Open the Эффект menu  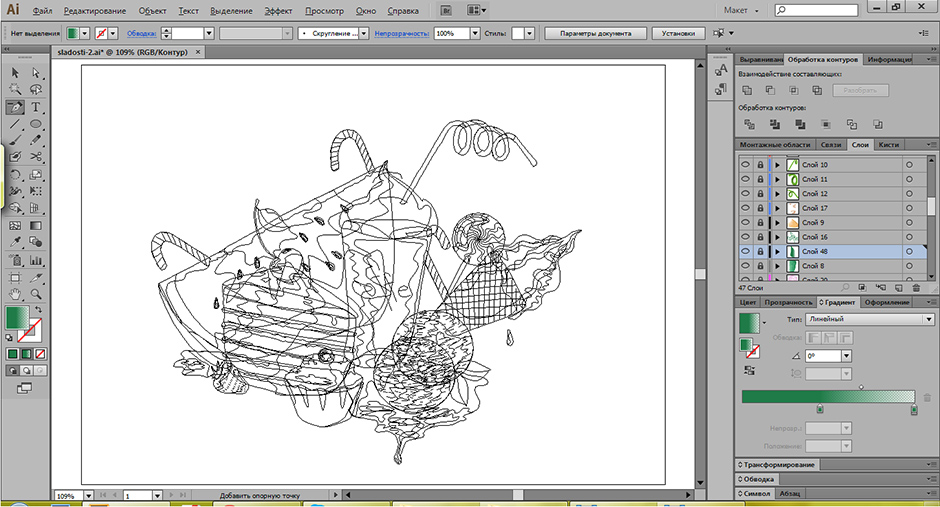point(278,10)
